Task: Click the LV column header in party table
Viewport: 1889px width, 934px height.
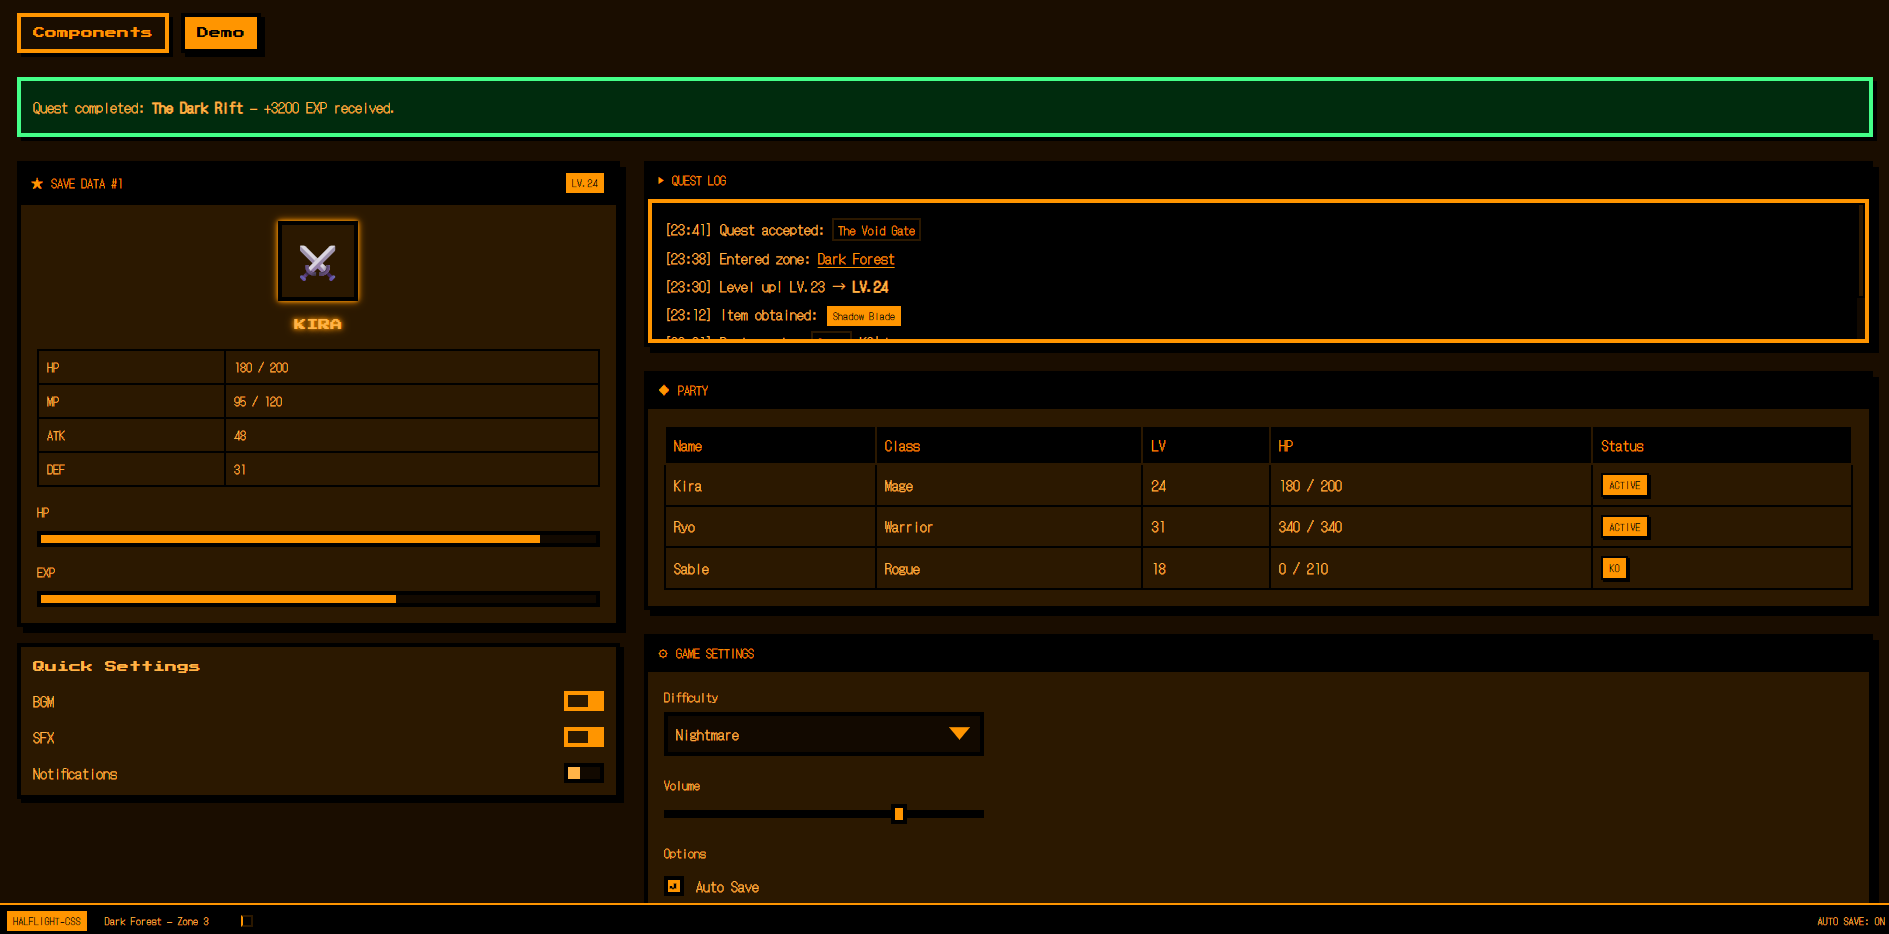Action: [x=1206, y=446]
